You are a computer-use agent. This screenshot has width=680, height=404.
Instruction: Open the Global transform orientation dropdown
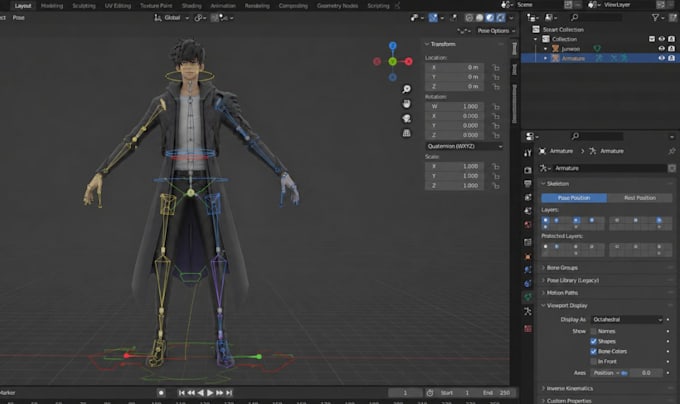click(x=172, y=18)
